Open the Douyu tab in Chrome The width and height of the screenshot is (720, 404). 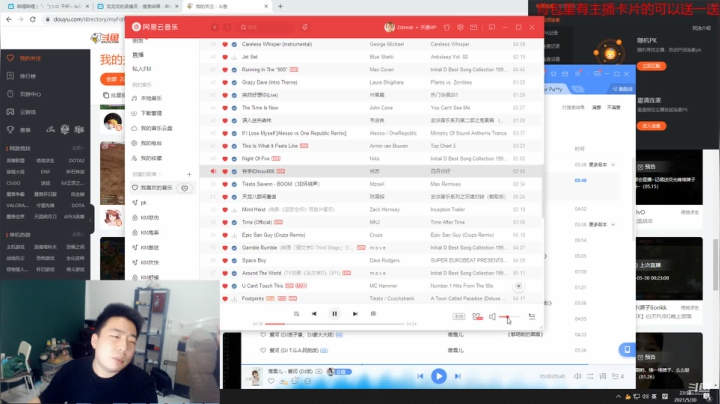coord(228,6)
